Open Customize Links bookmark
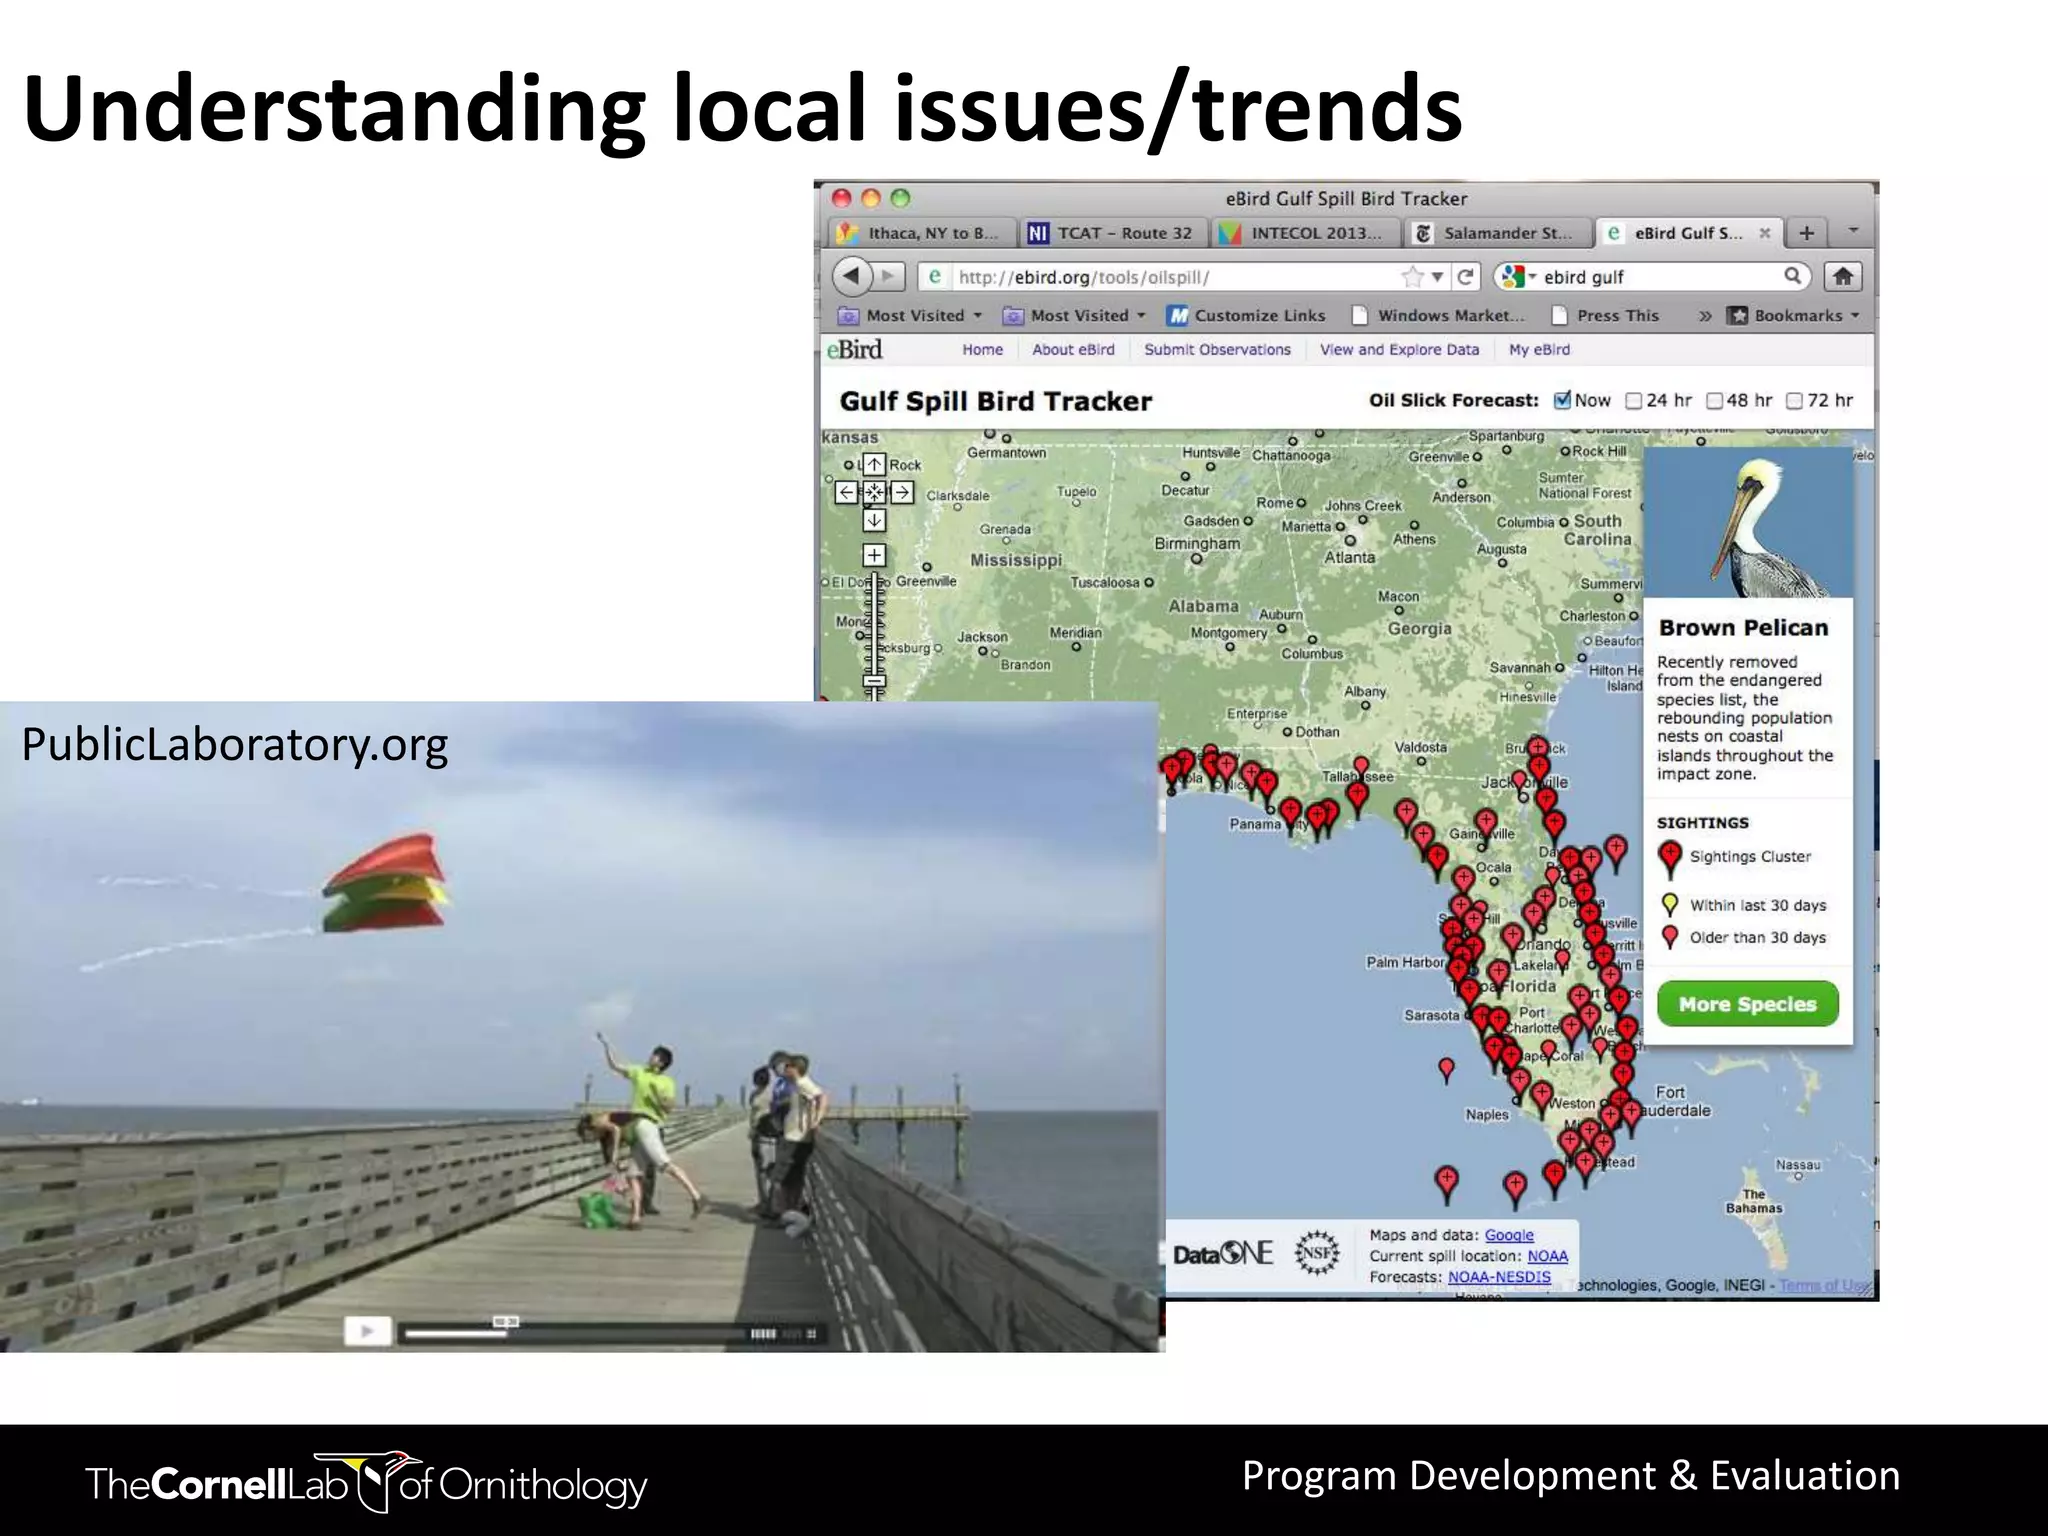Image resolution: width=2048 pixels, height=1536 pixels. click(1246, 316)
